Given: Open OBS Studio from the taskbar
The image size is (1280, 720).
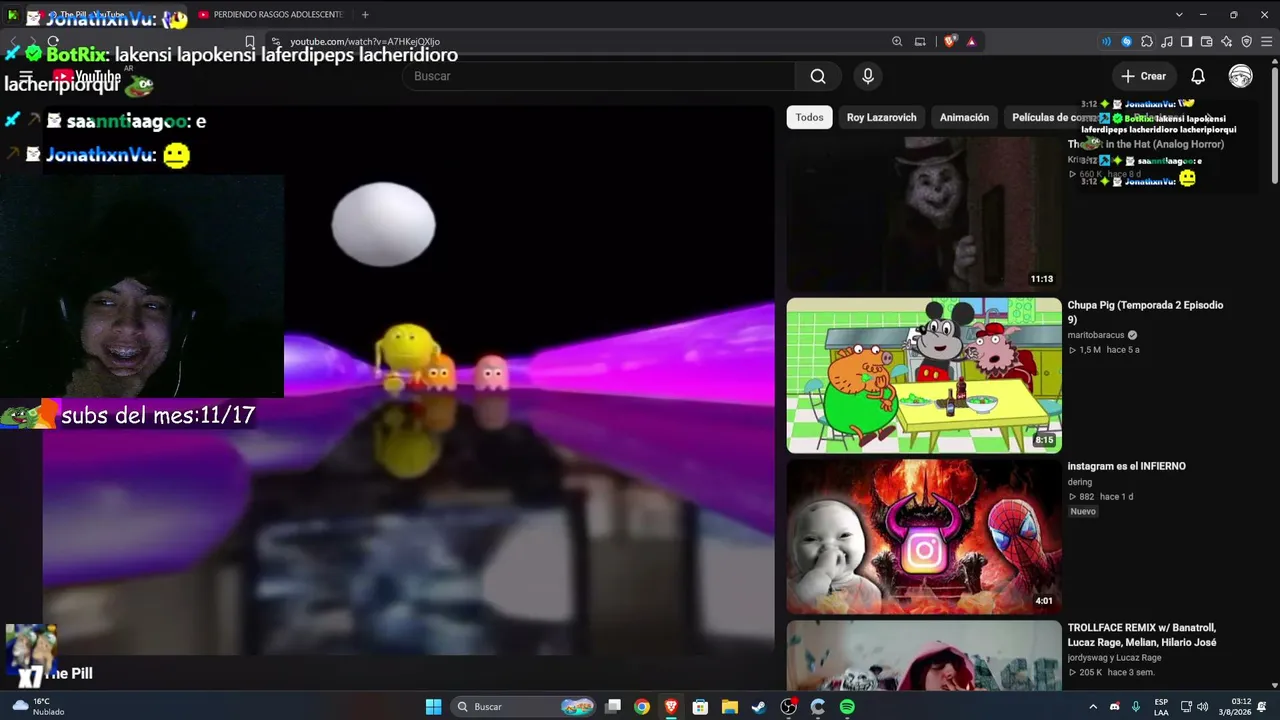Looking at the screenshot, I should [789, 707].
